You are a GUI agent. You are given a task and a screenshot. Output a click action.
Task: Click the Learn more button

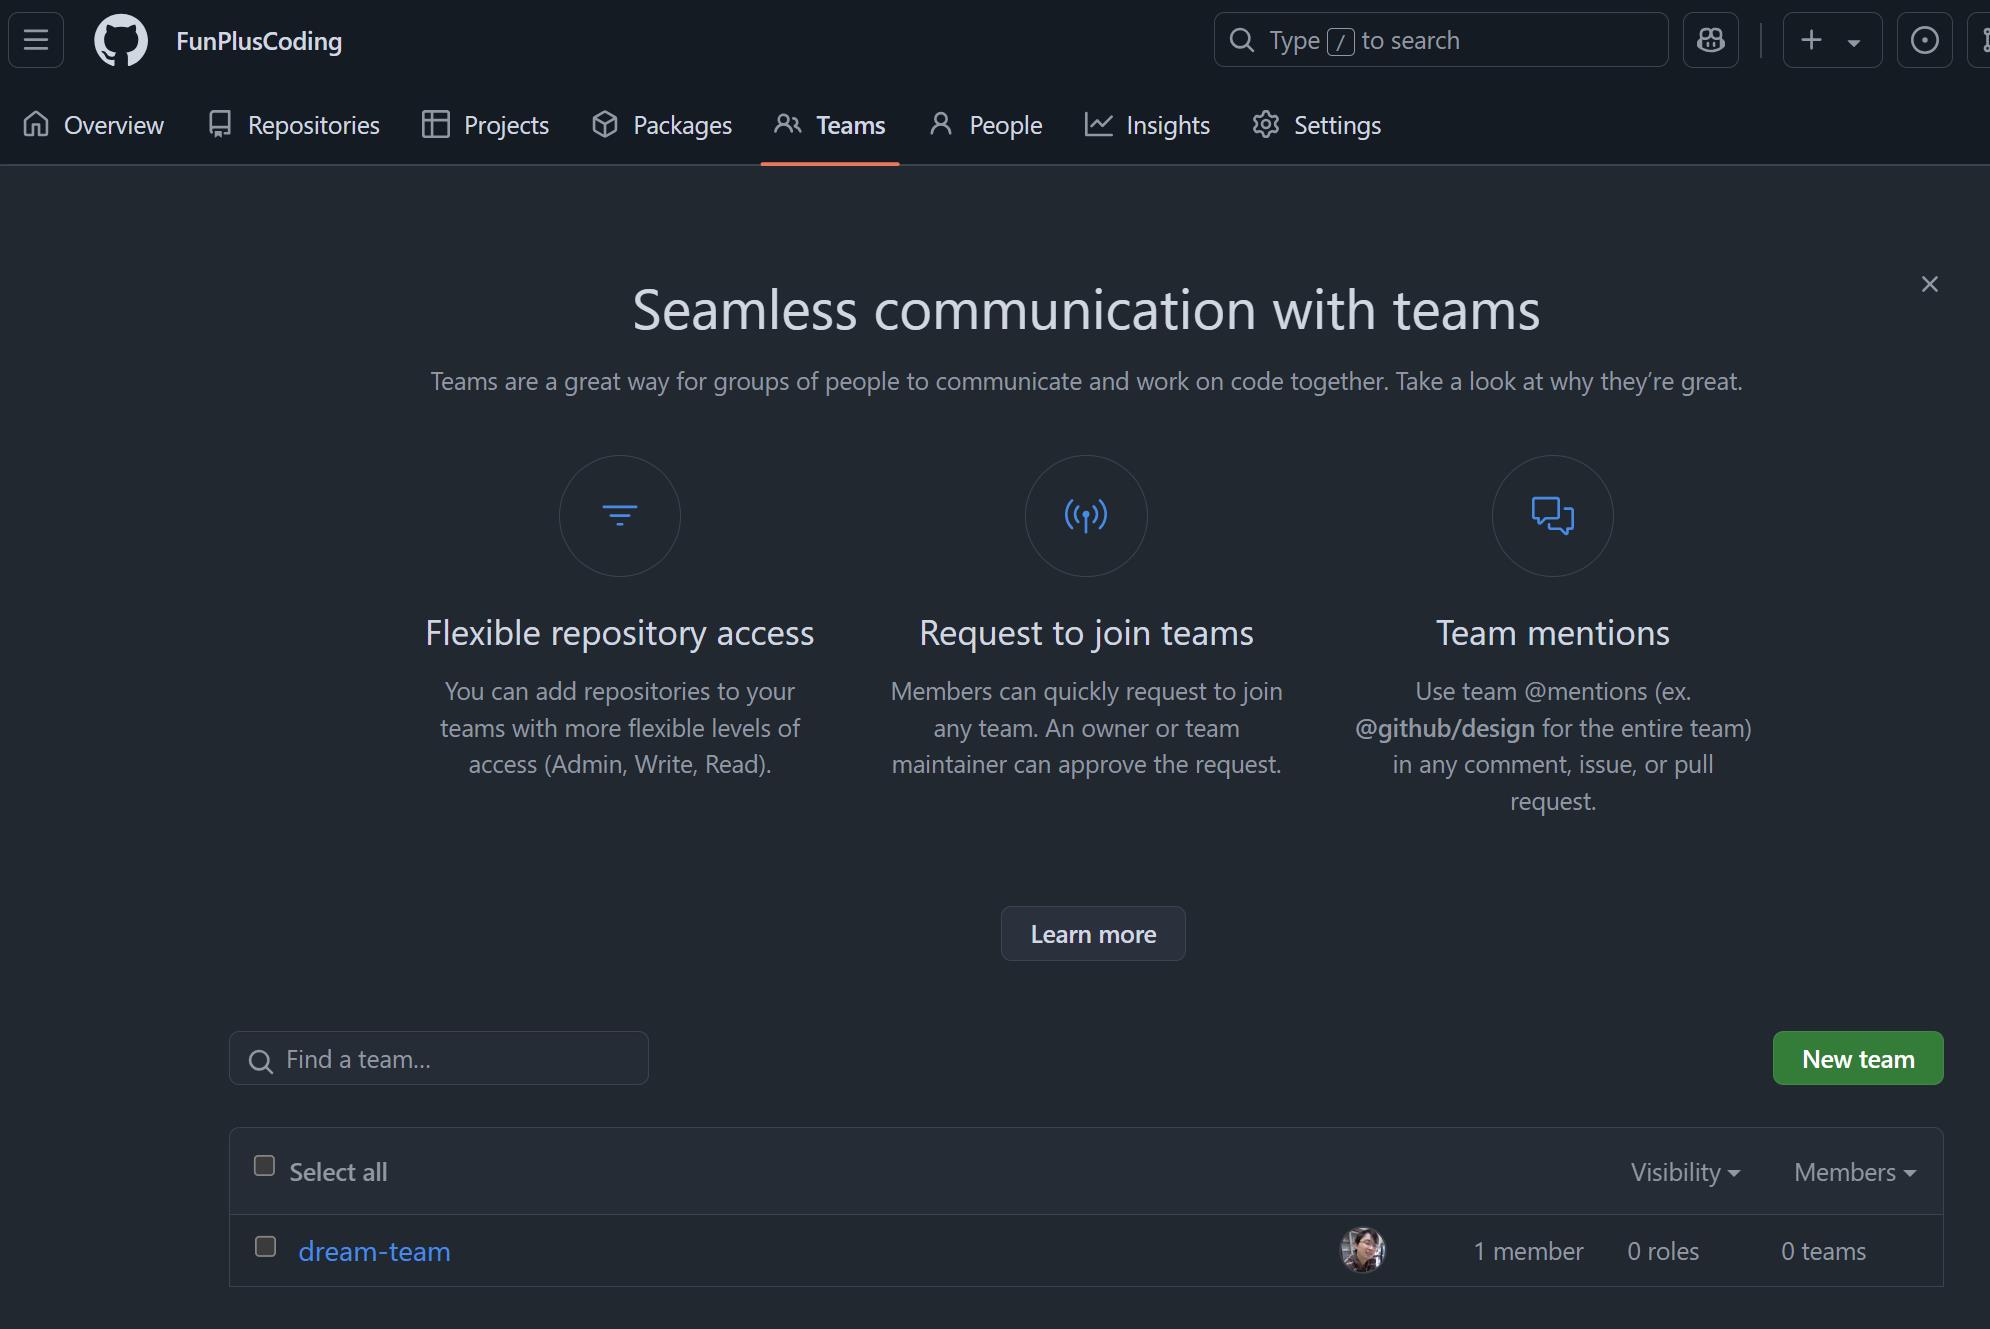point(1093,934)
